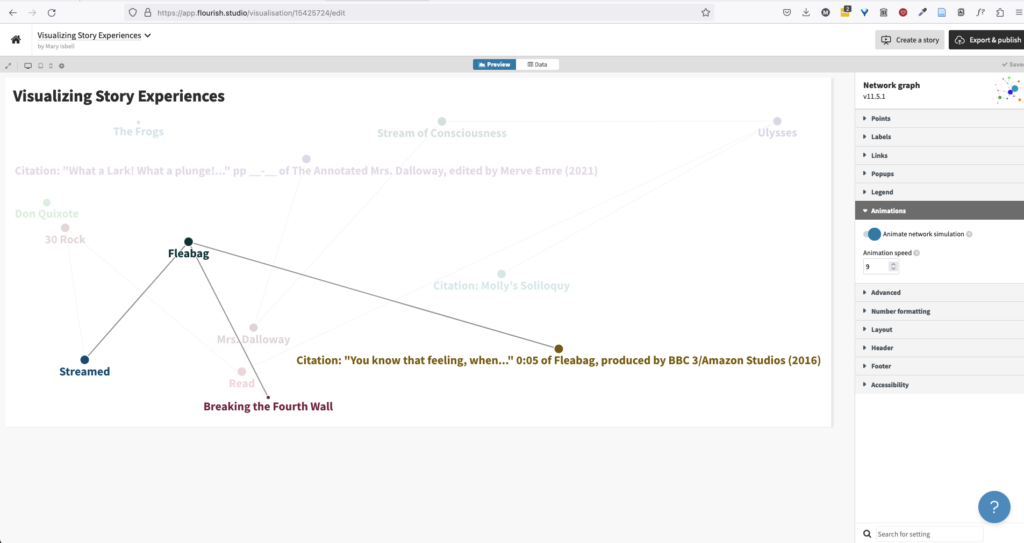Open help with the blue question mark

point(994,507)
